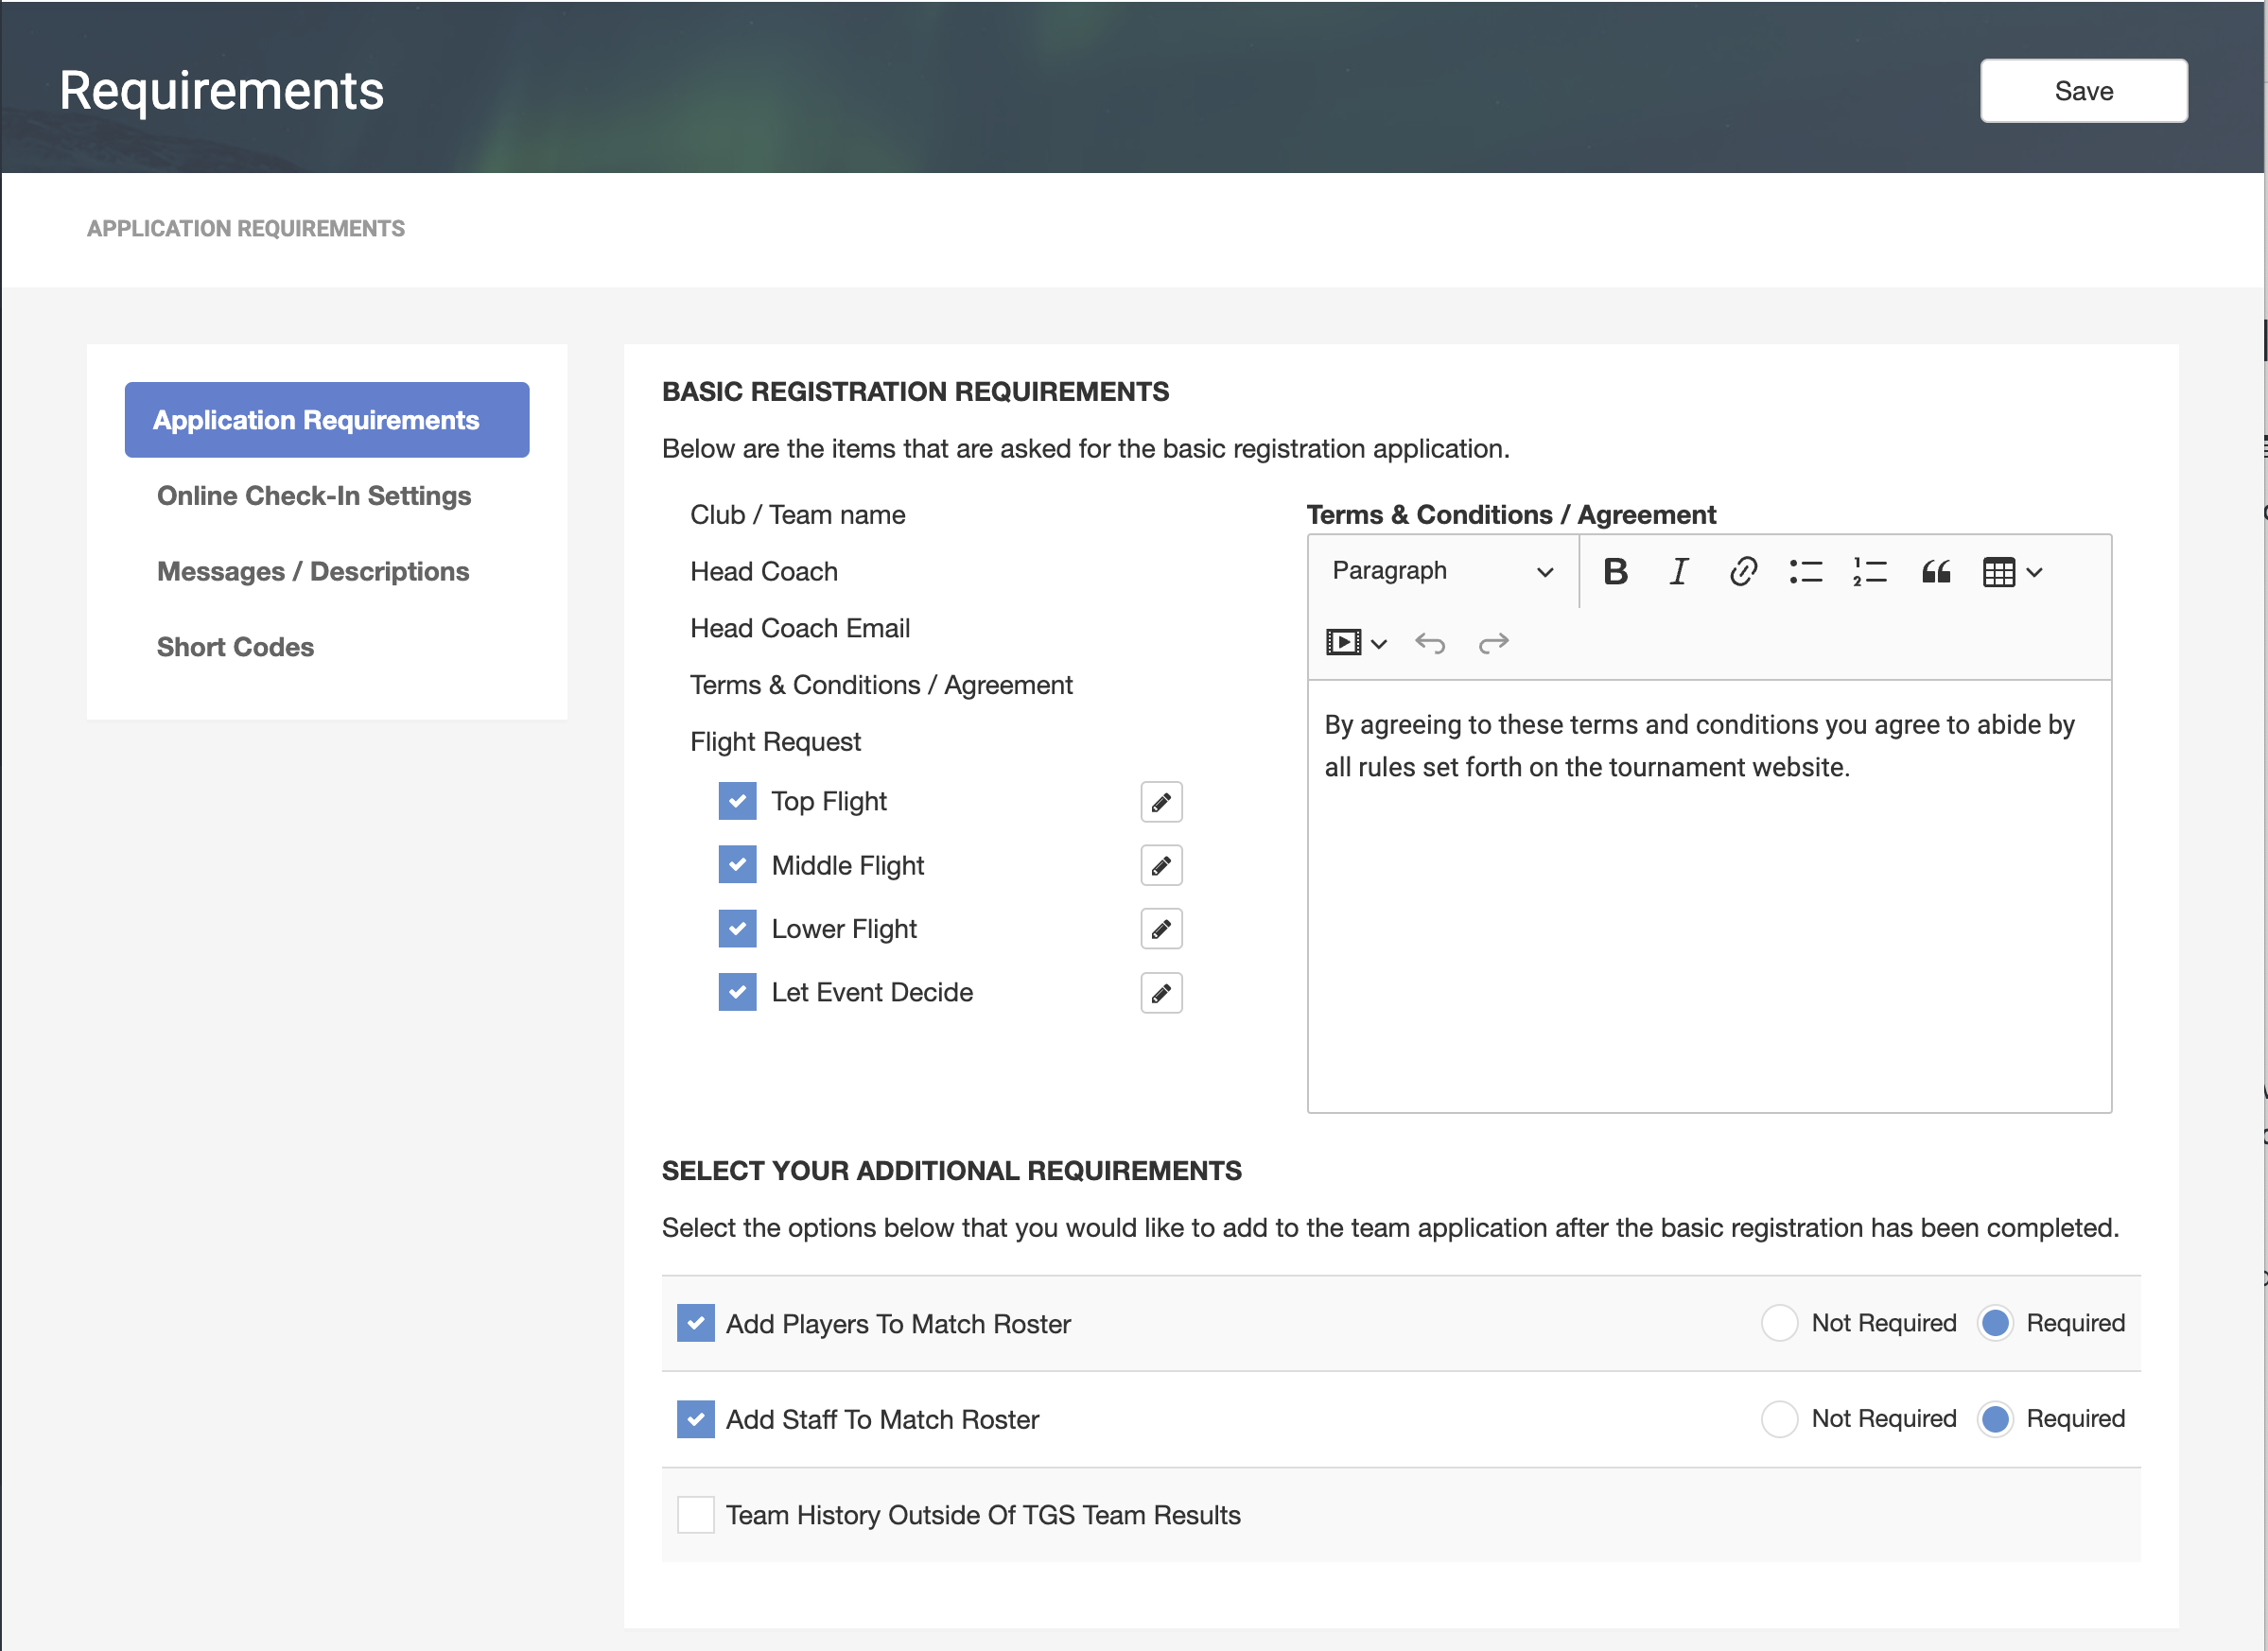The image size is (2268, 1651).
Task: Open the Short Codes section
Action: pyautogui.click(x=235, y=647)
